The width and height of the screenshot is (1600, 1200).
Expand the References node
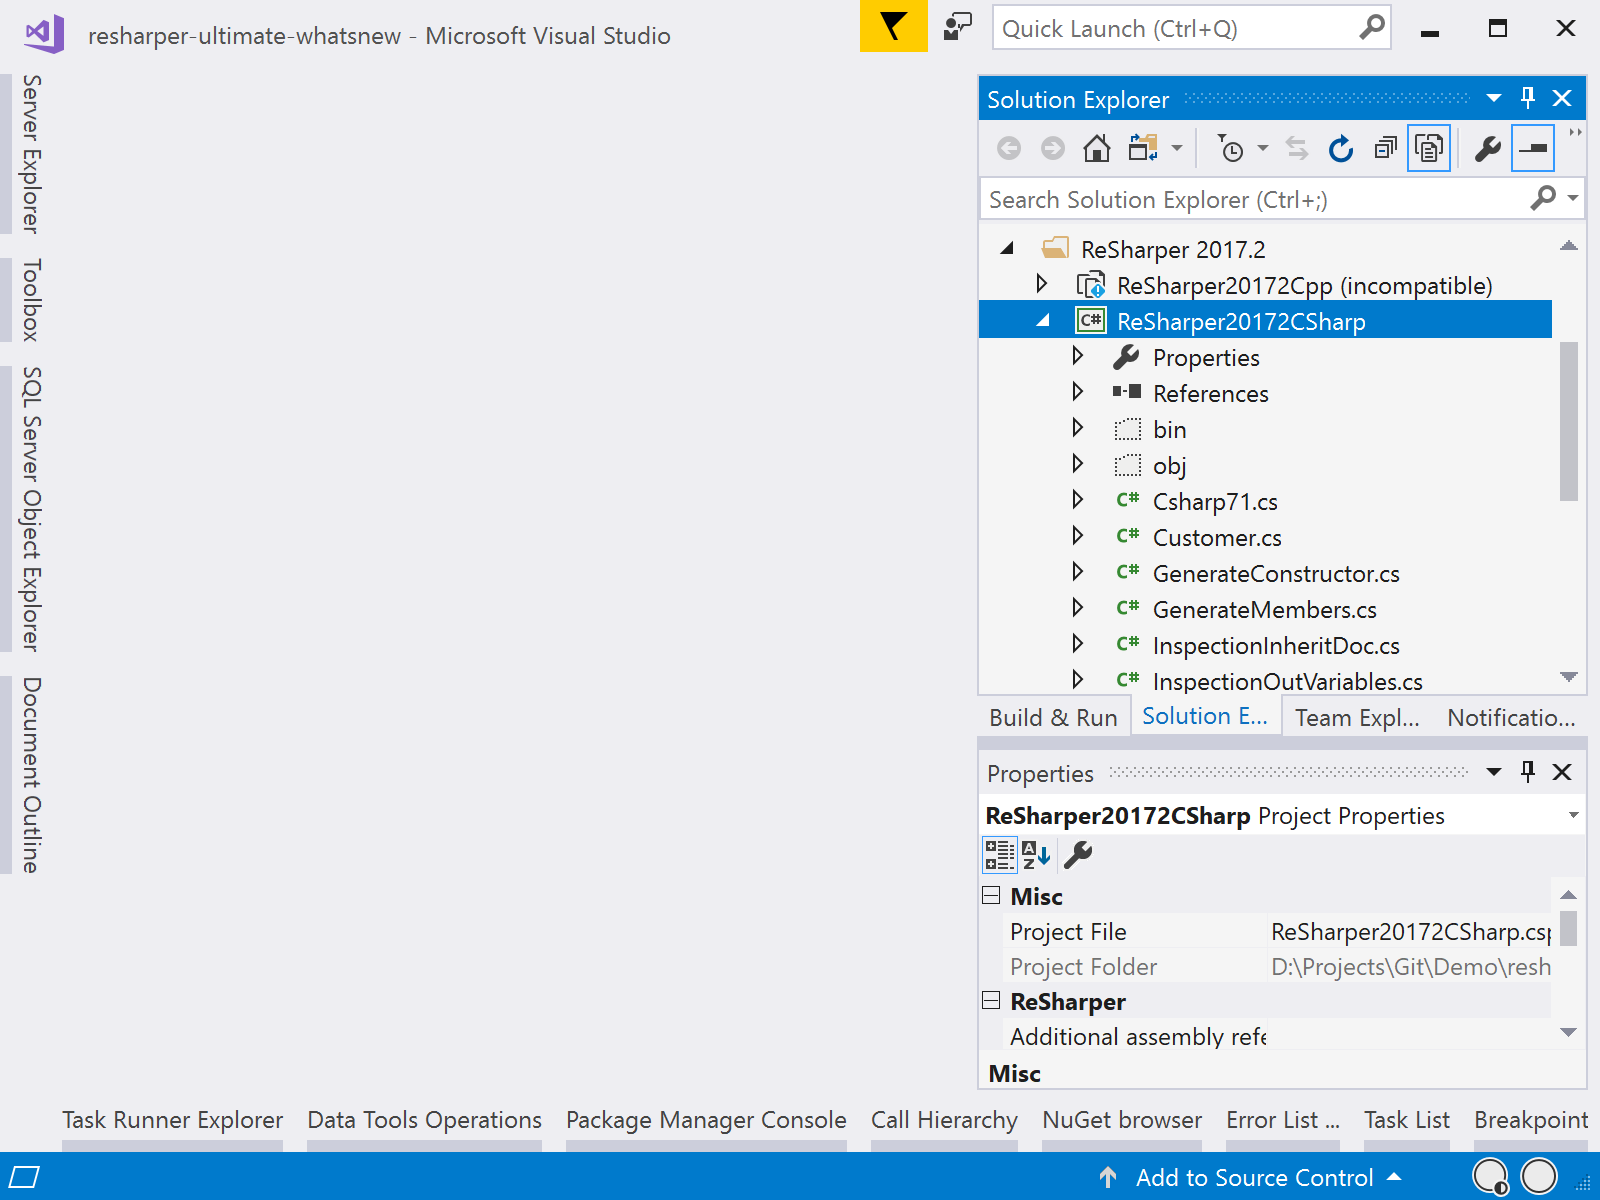pyautogui.click(x=1078, y=392)
